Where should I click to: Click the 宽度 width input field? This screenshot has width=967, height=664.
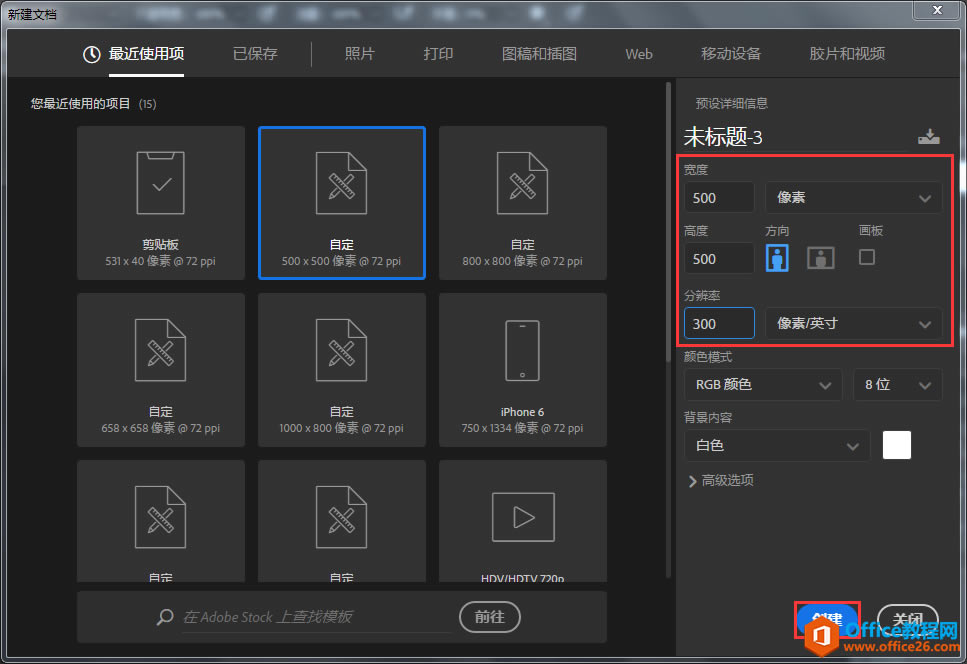click(719, 198)
